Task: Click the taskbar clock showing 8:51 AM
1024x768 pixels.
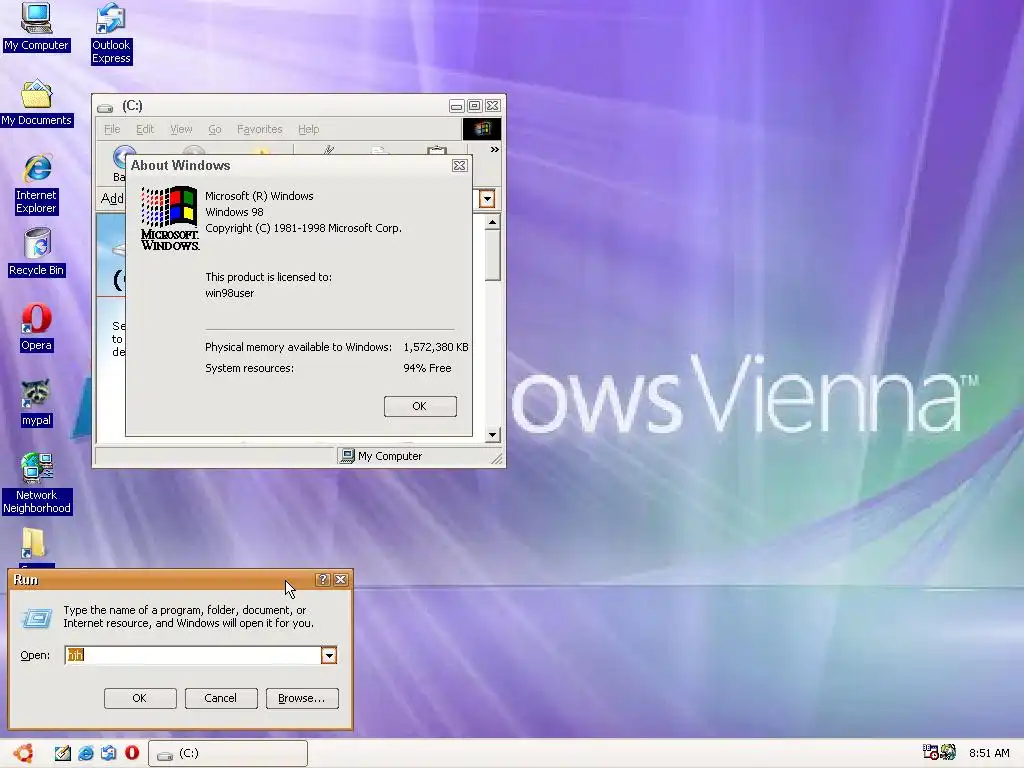Action: 989,753
